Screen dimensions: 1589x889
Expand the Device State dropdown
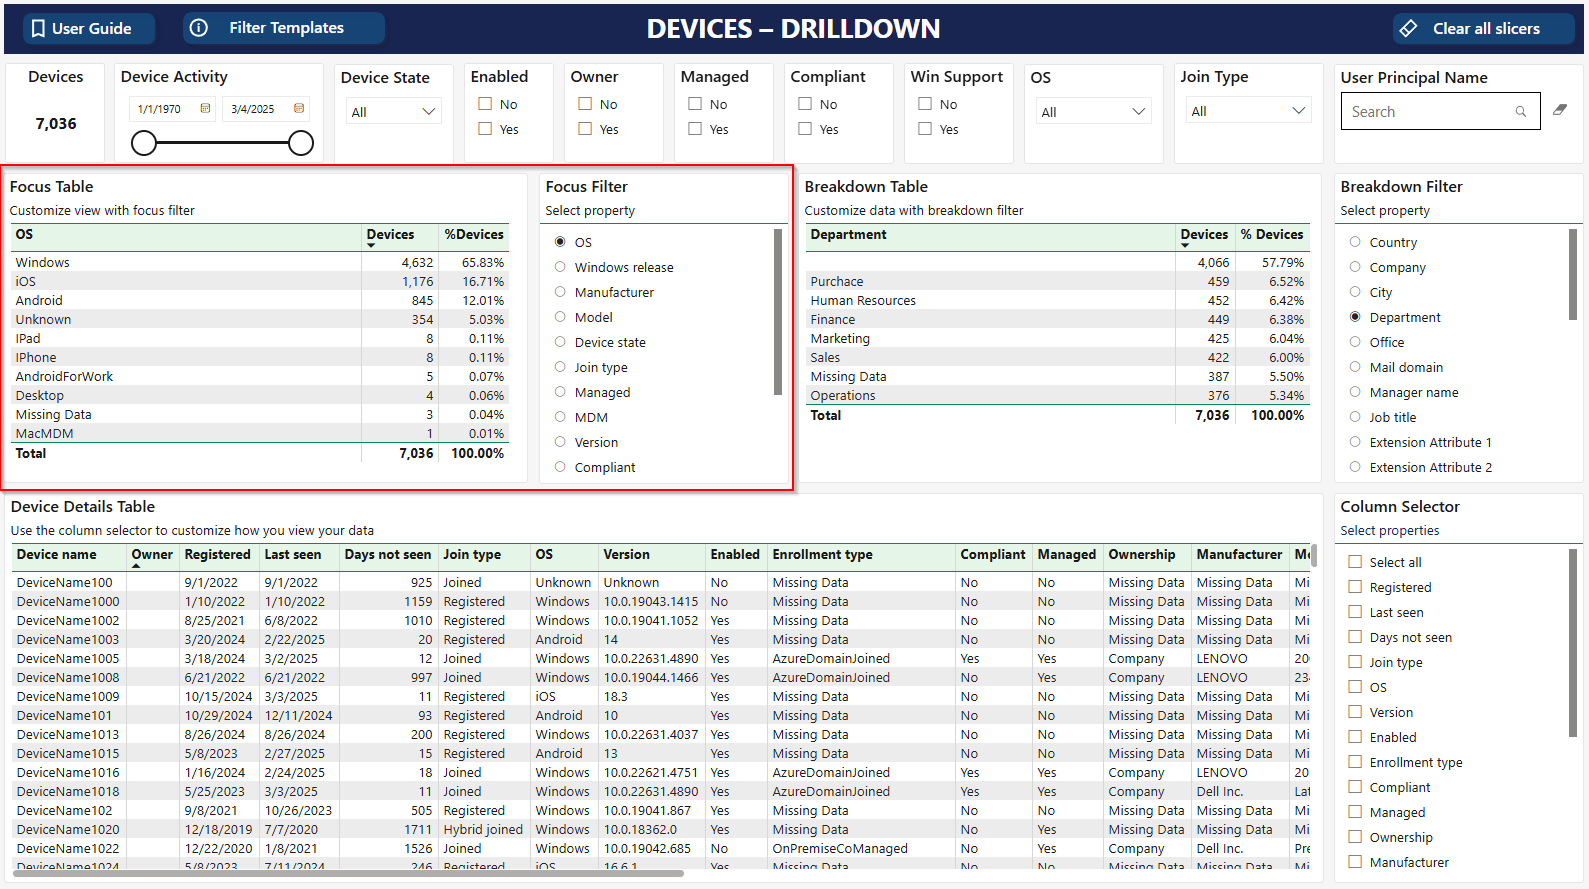click(393, 111)
